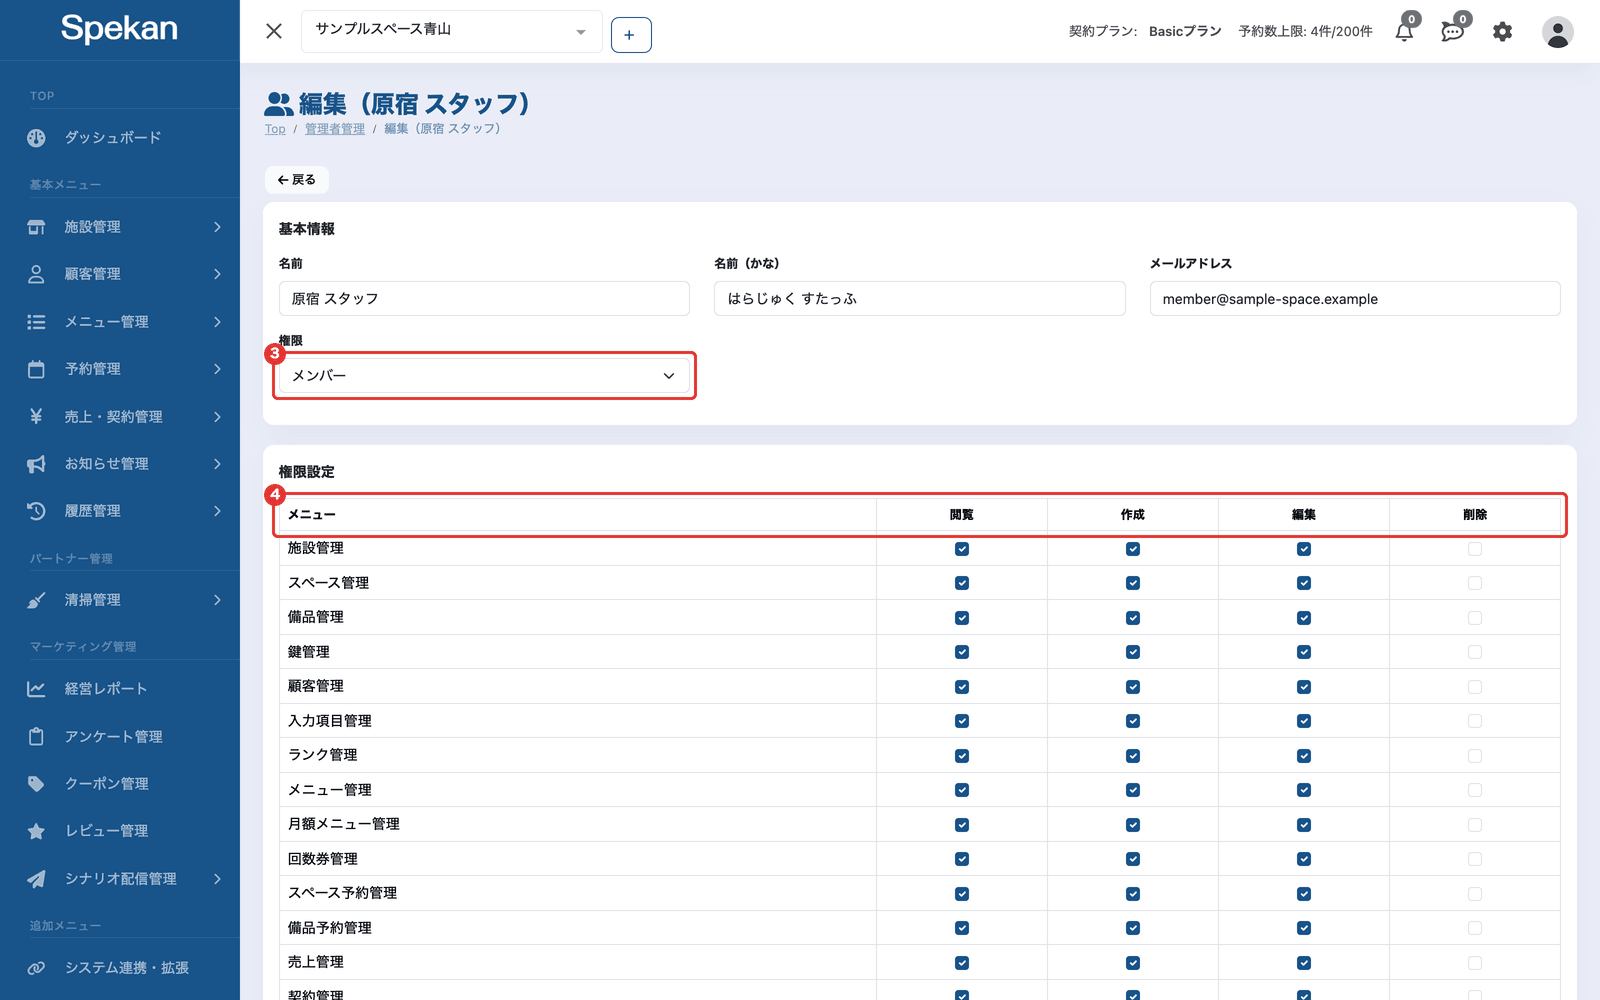
Task: Click the plus button to add space
Action: (x=631, y=35)
